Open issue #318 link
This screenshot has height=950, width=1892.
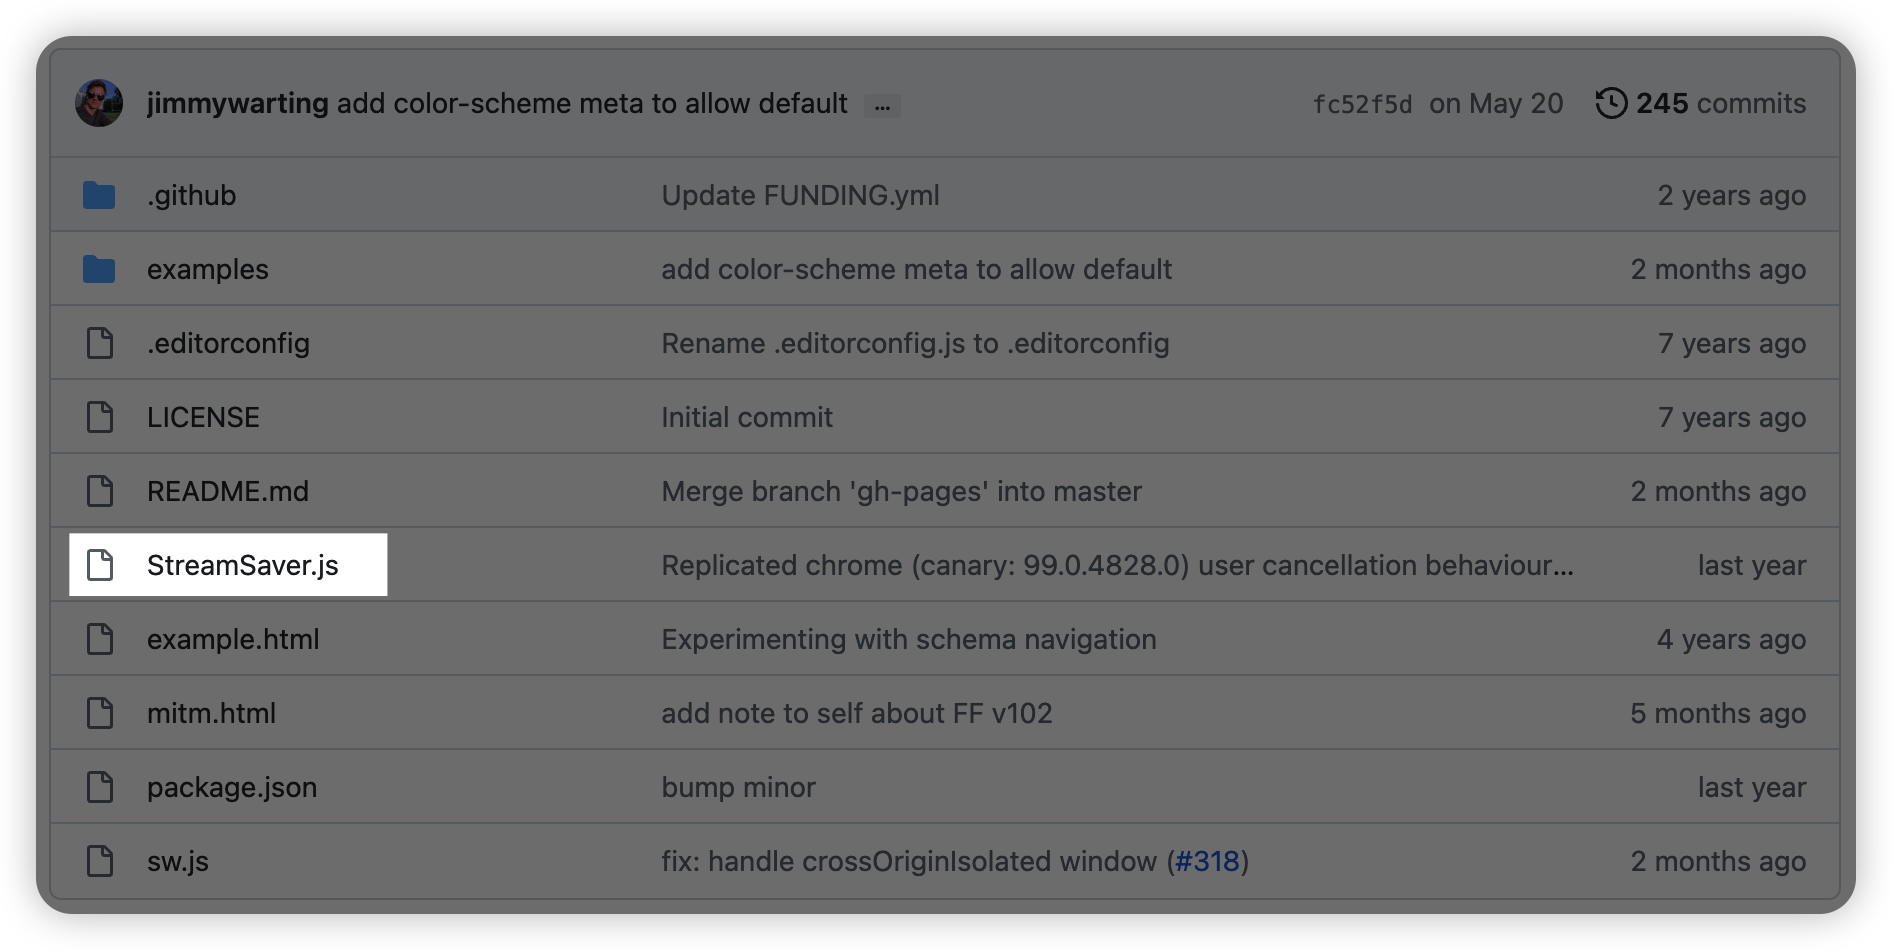coord(1207,861)
